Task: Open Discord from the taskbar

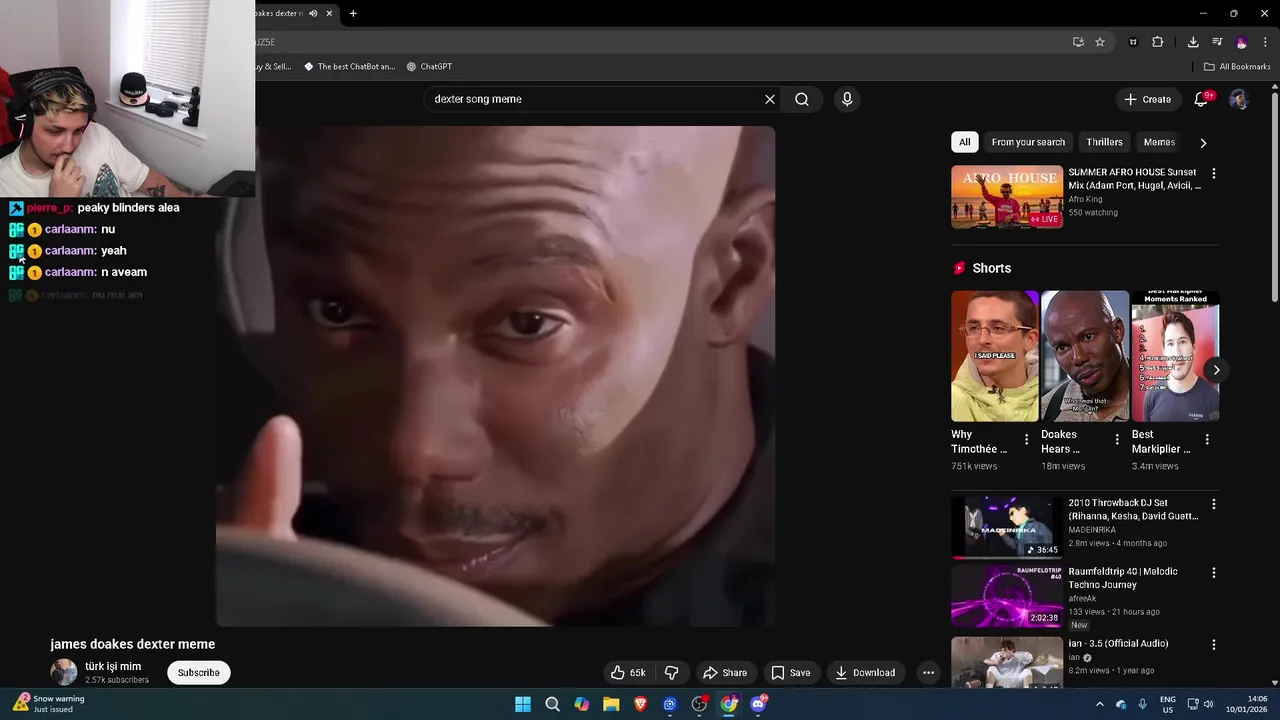Action: (759, 704)
